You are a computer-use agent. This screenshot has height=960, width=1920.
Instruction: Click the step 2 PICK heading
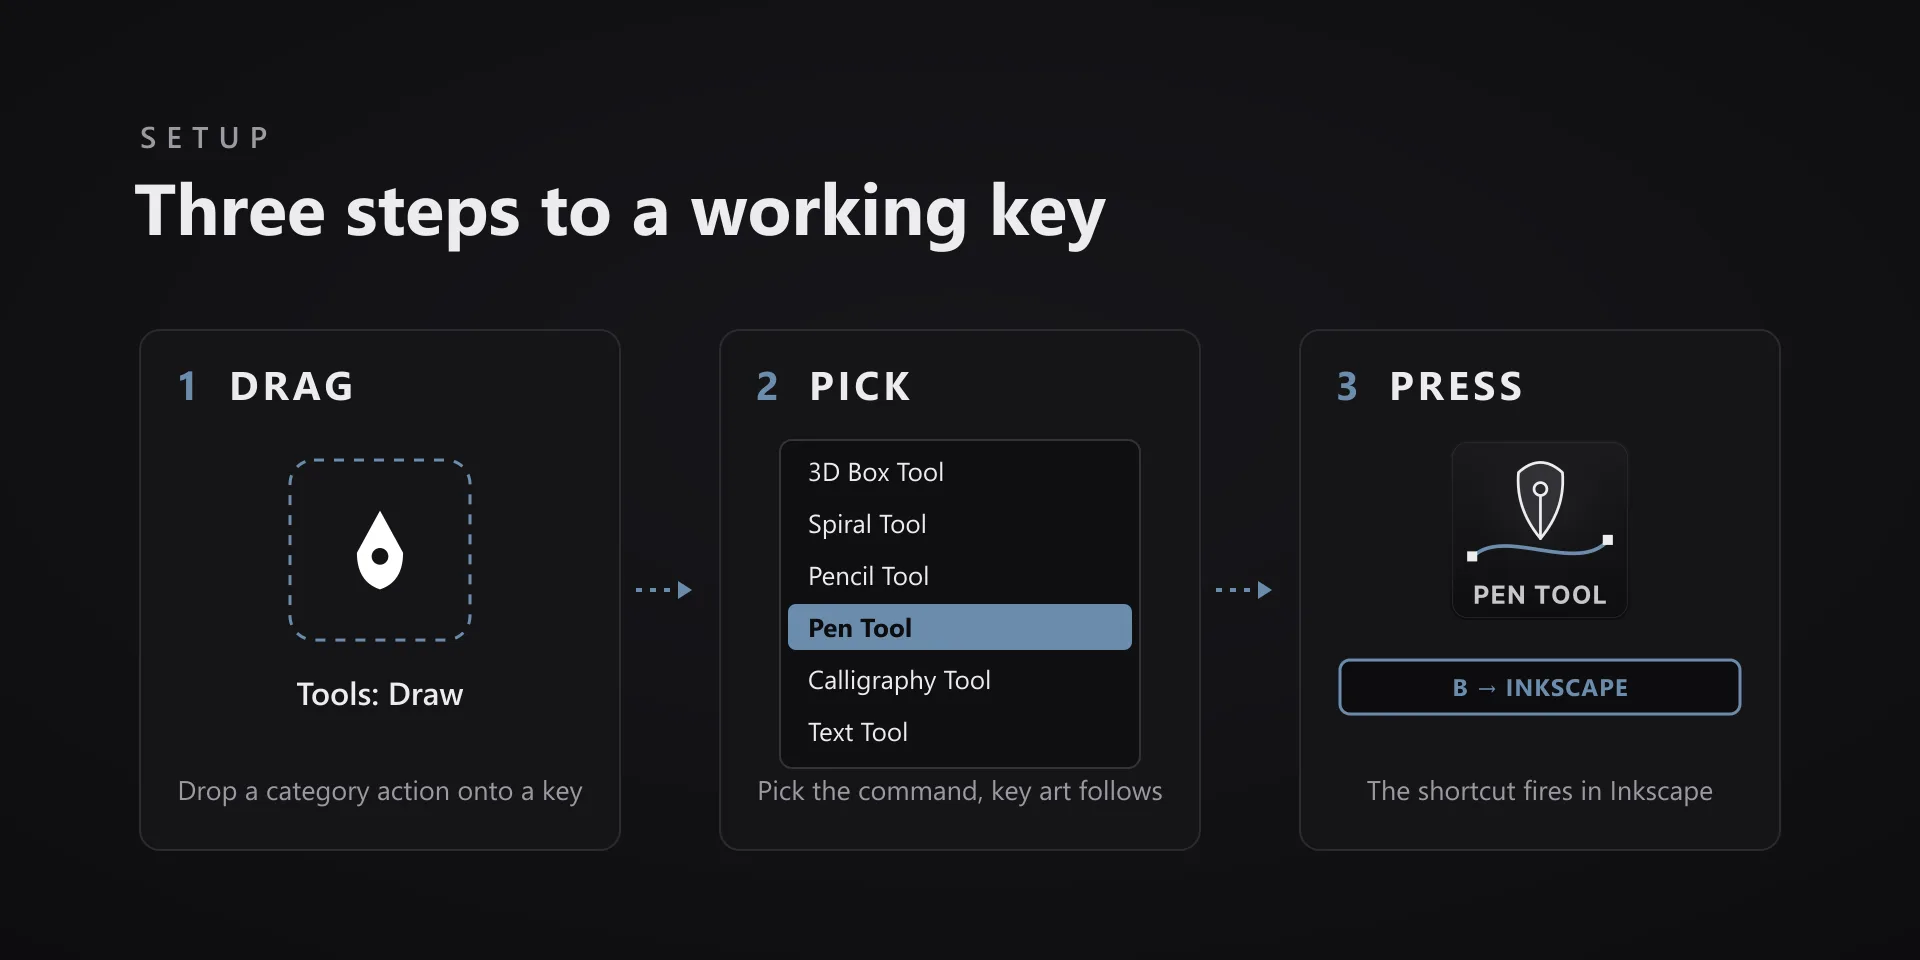pyautogui.click(x=834, y=386)
